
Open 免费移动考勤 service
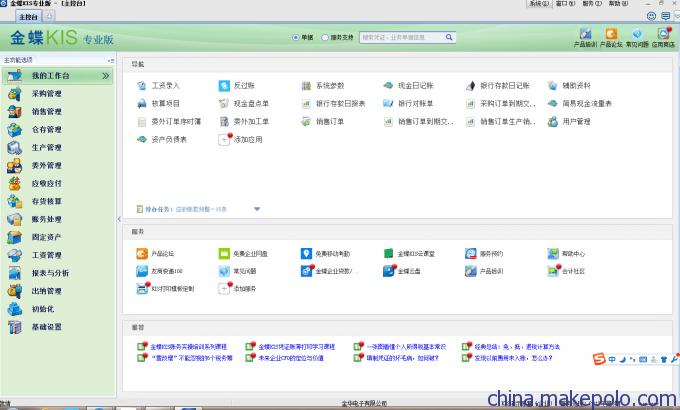pos(325,253)
